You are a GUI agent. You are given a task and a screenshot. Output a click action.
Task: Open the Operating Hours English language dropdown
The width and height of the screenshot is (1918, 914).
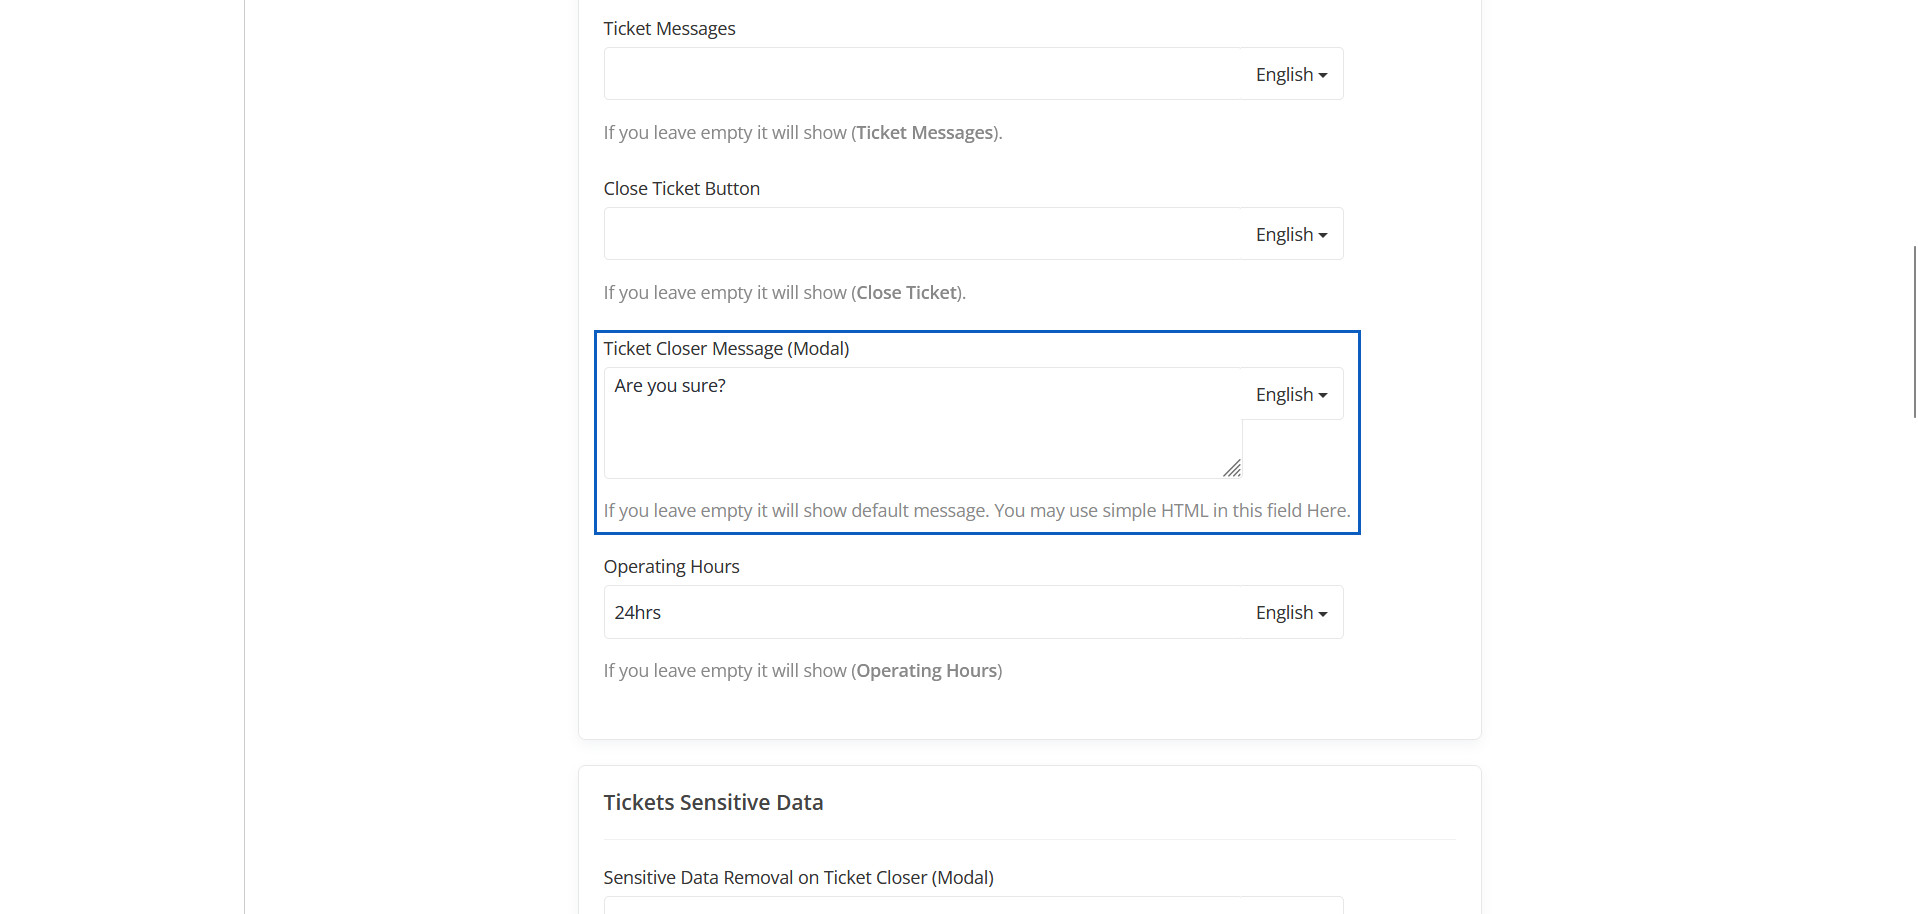(1291, 613)
